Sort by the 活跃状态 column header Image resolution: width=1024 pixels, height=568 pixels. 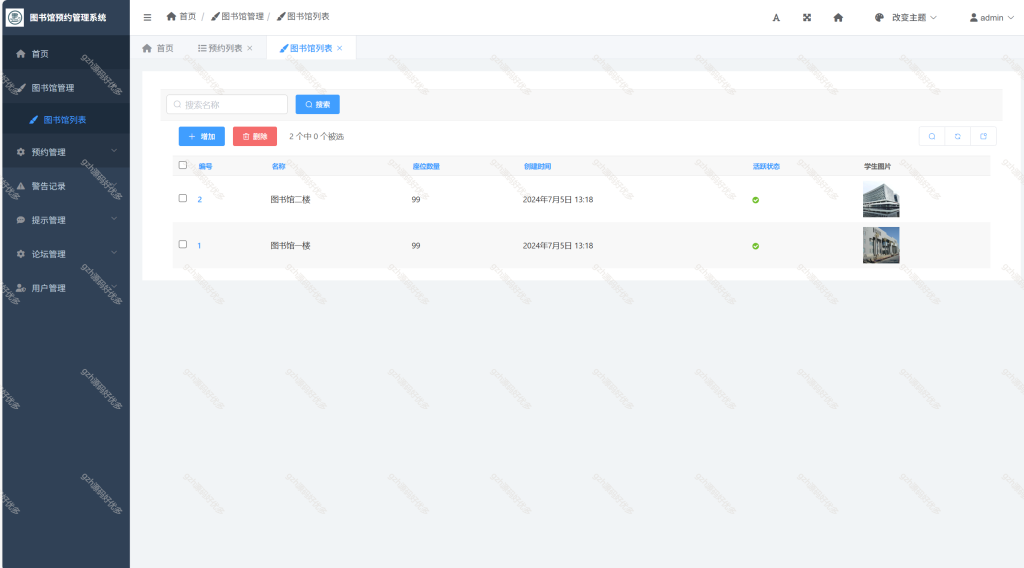[x=766, y=166]
